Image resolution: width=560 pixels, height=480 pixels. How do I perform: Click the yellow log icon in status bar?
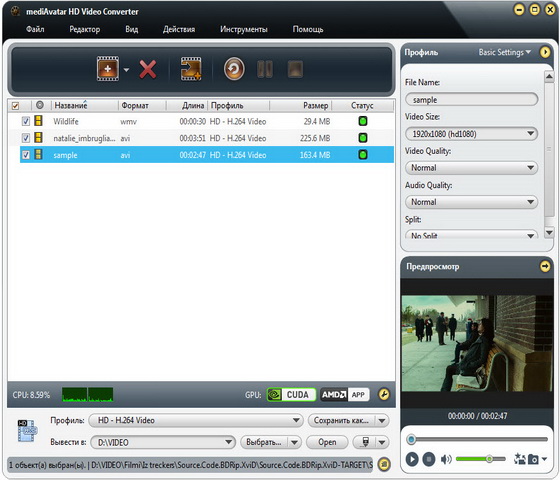tap(384, 464)
